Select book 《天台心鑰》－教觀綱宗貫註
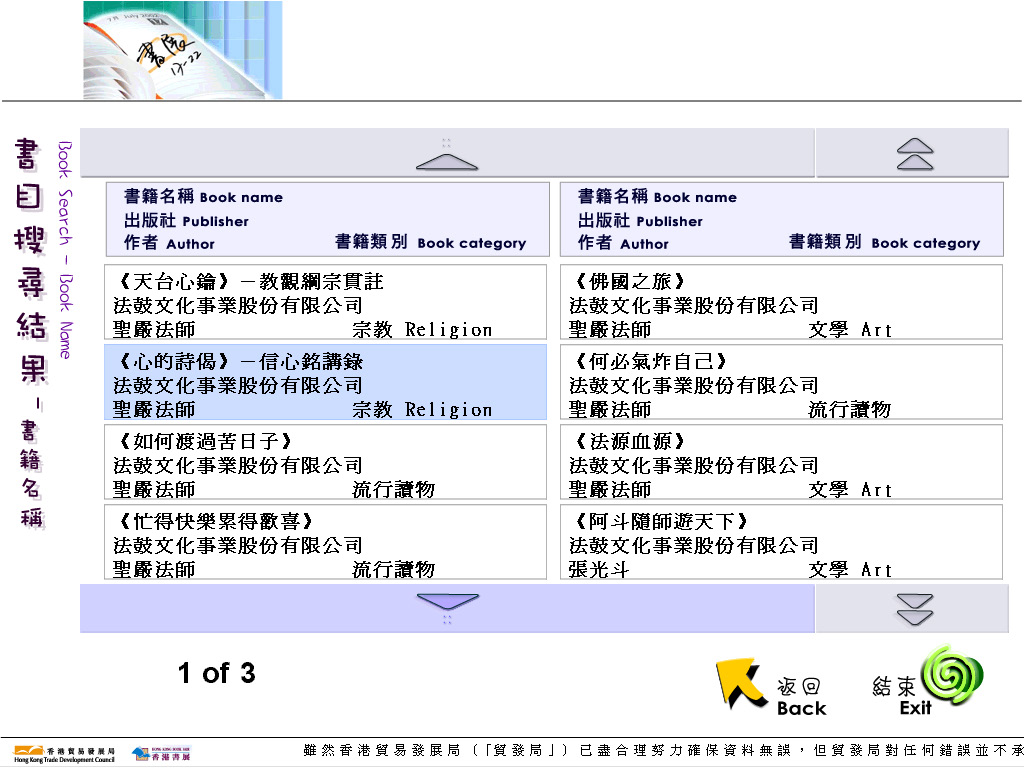Image resolution: width=1024 pixels, height=768 pixels. tap(327, 302)
